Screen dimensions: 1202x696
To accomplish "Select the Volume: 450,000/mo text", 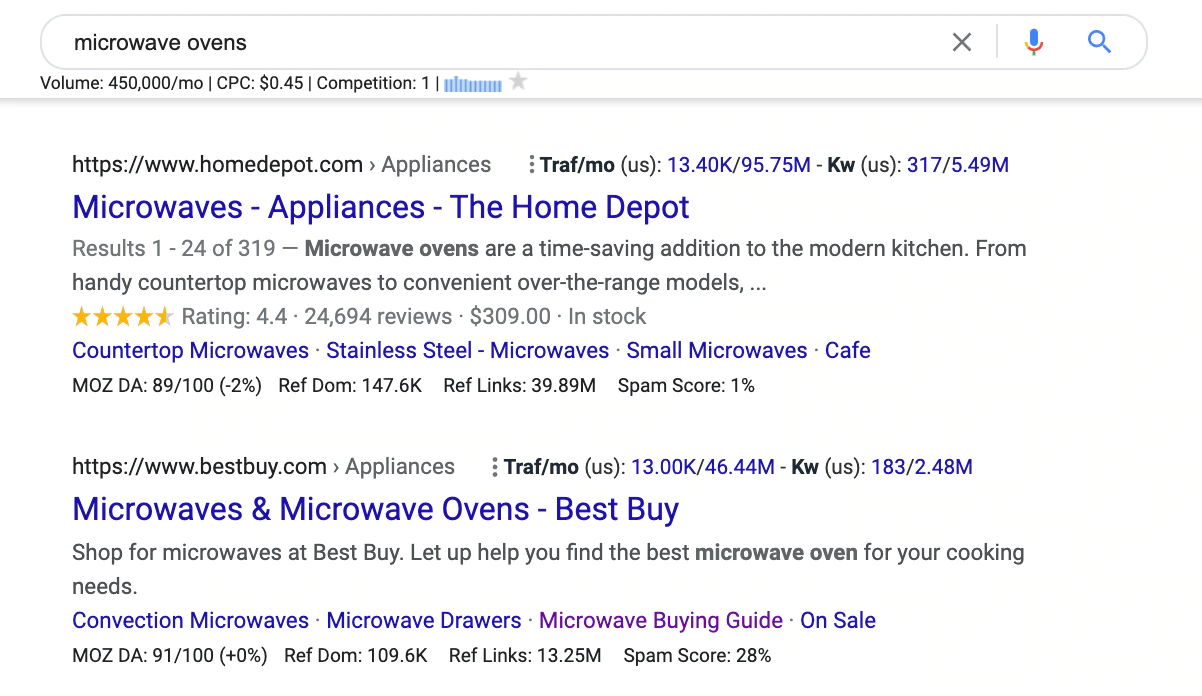I will click(121, 83).
